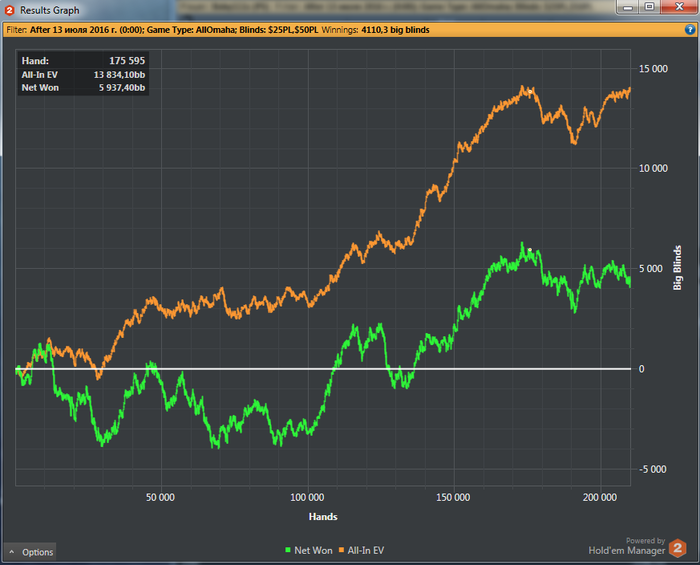Click the Hand 175 595 tooltip value
Image resolution: width=700 pixels, height=565 pixels.
click(x=127, y=61)
